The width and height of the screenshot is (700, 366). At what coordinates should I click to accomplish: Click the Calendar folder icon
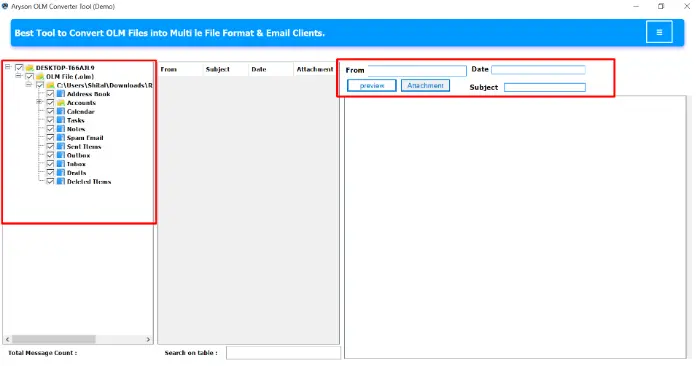pos(61,112)
